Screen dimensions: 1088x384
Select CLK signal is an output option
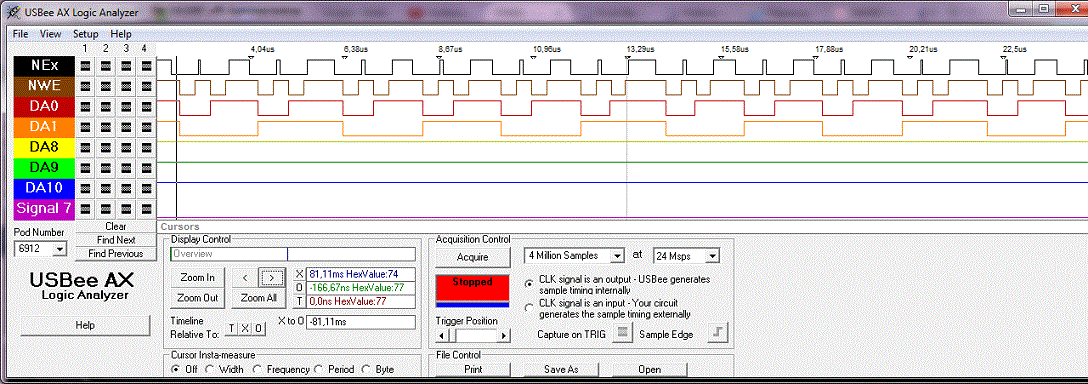(529, 284)
